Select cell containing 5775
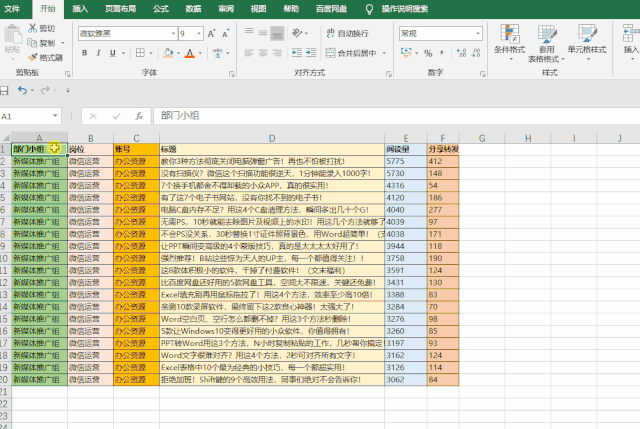This screenshot has height=429, width=640. pyautogui.click(x=406, y=161)
